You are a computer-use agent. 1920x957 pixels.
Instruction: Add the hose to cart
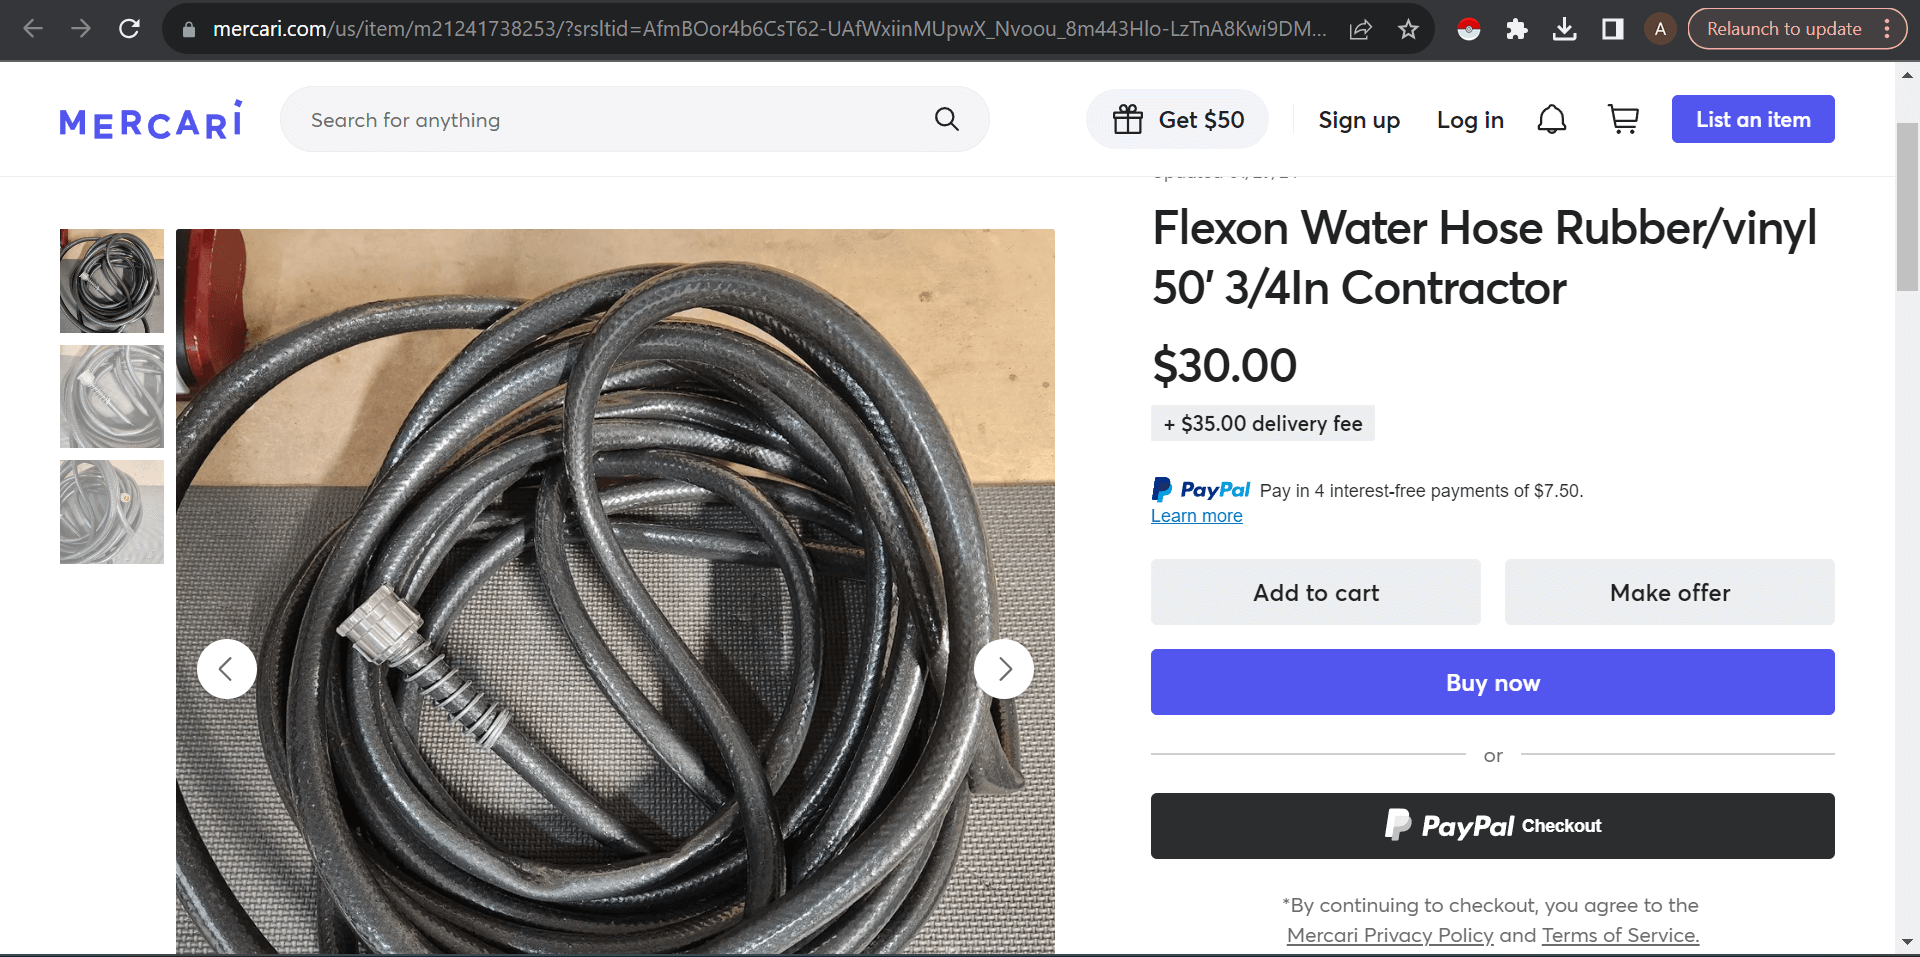pos(1315,592)
